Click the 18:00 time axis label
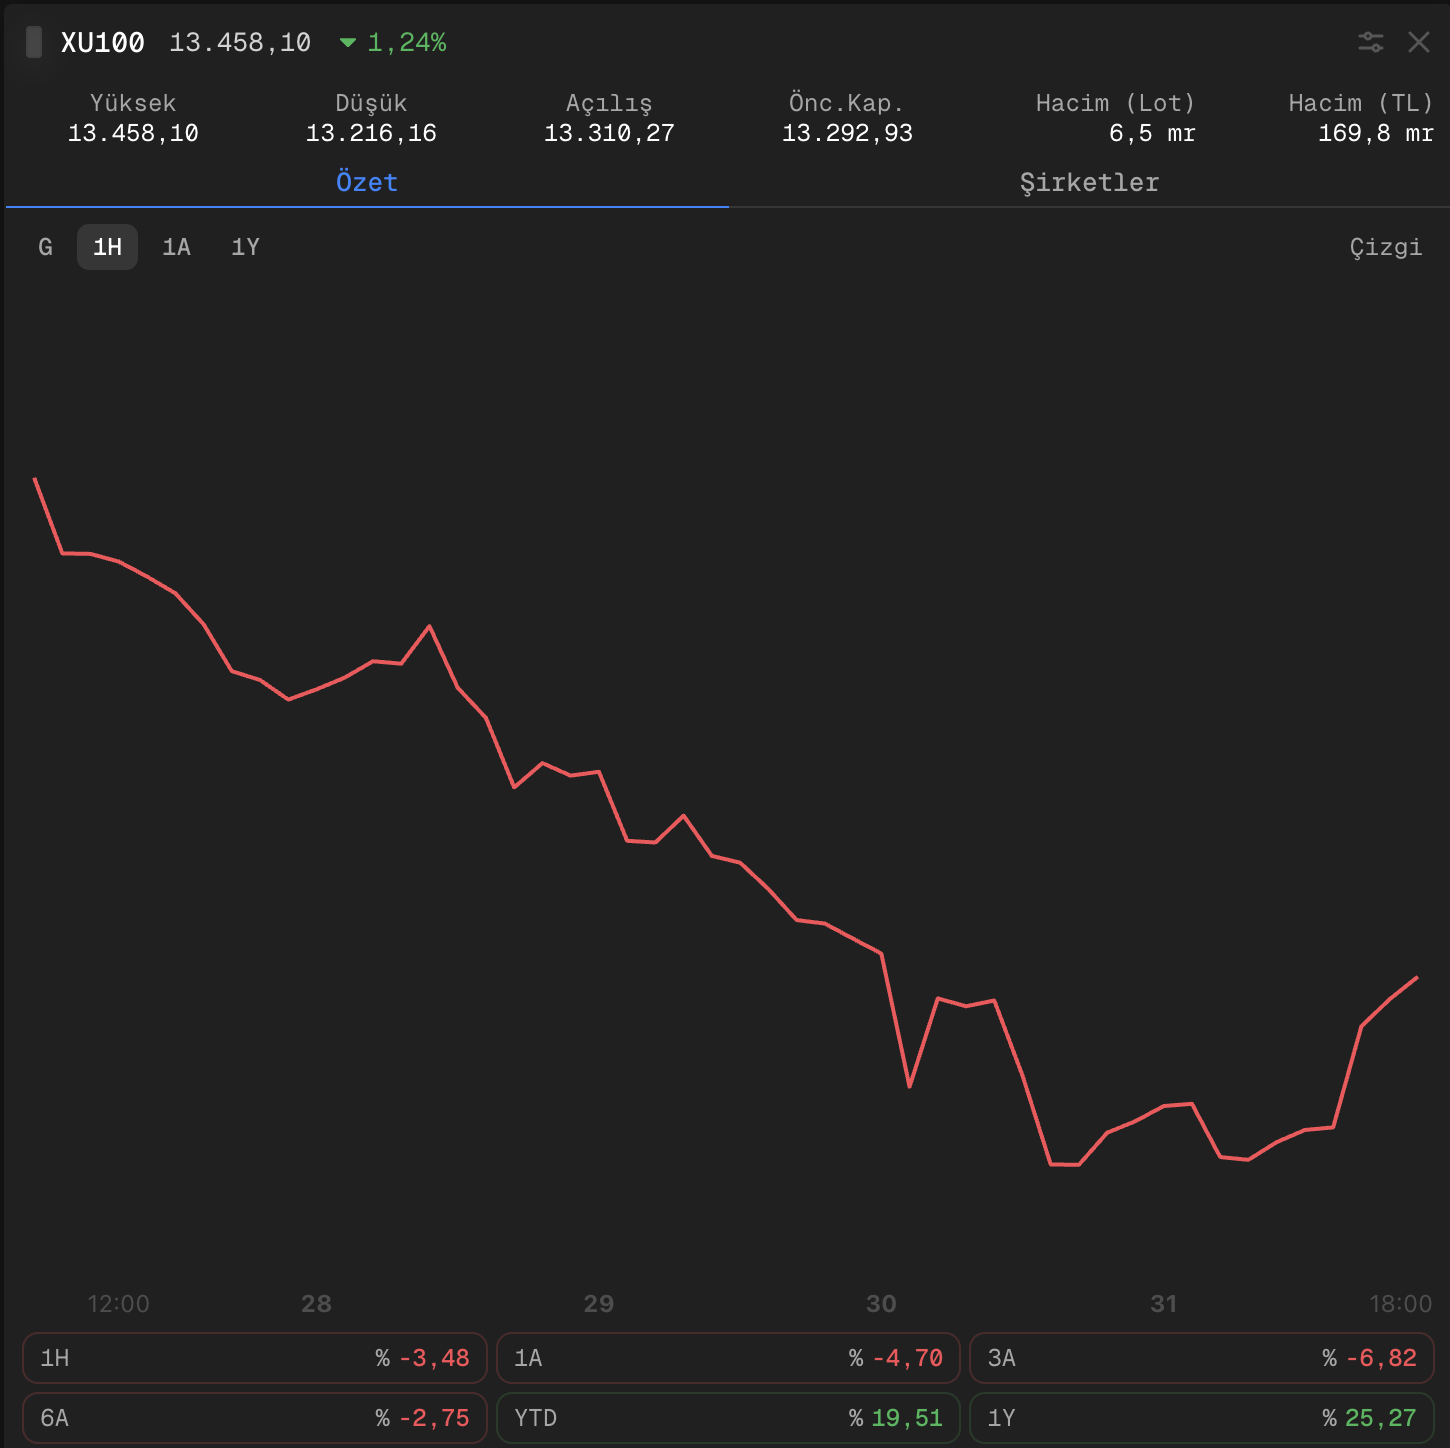Viewport: 1450px width, 1448px height. coord(1400,1304)
